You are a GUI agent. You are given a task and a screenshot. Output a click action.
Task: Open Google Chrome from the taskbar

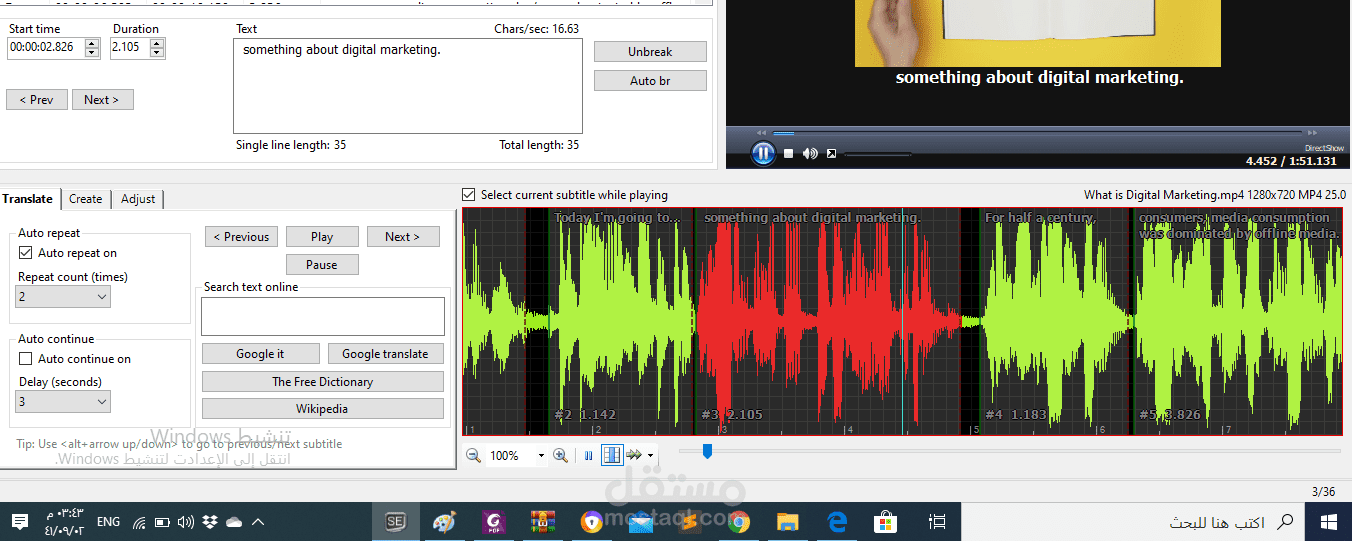[x=739, y=521]
